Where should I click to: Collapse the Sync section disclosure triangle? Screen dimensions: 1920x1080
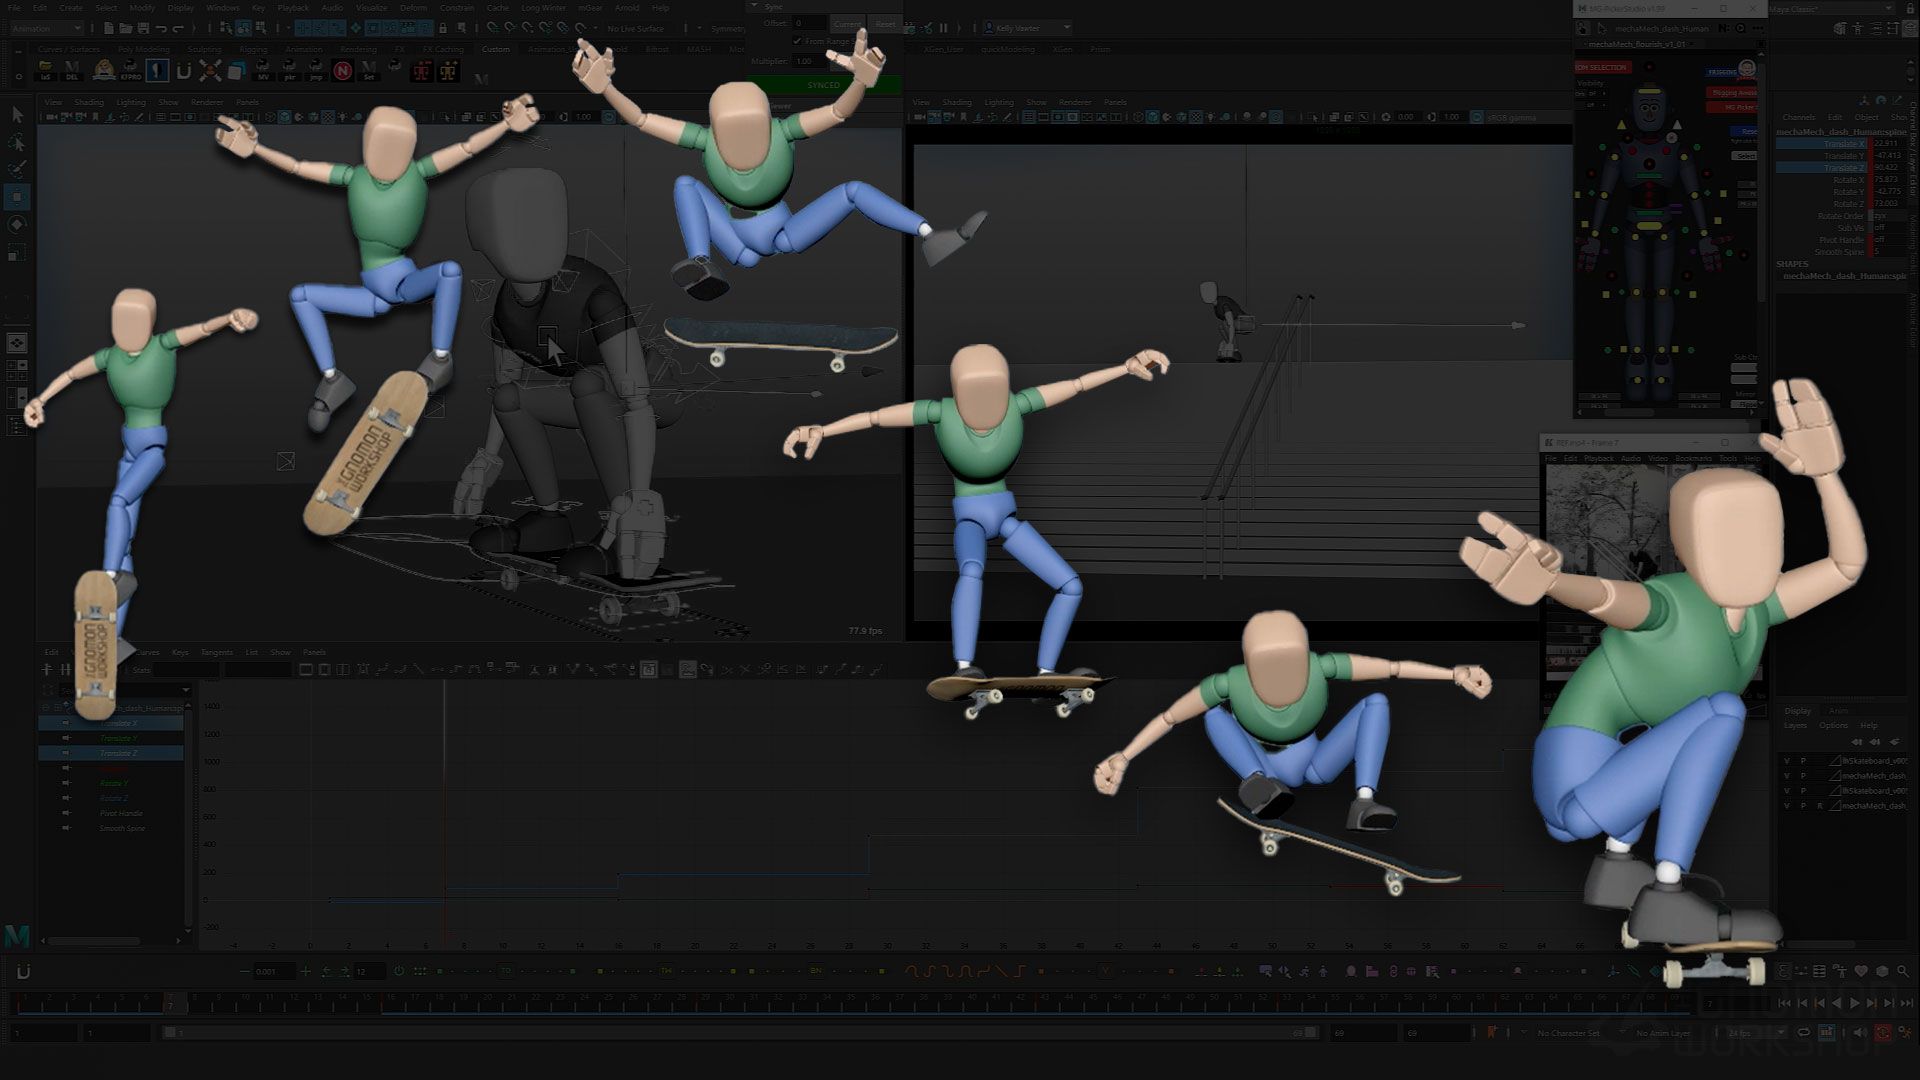coord(754,6)
